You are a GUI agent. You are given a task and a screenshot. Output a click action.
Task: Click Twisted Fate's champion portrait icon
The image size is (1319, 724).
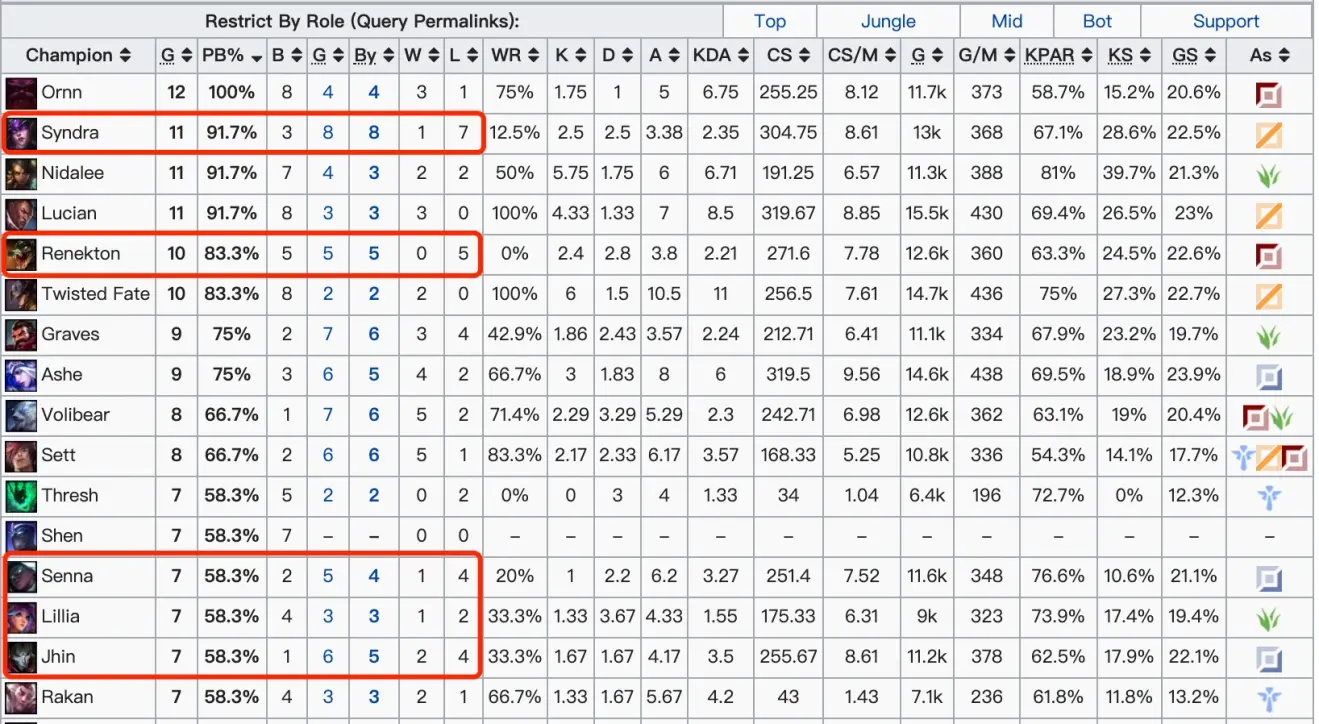point(21,294)
